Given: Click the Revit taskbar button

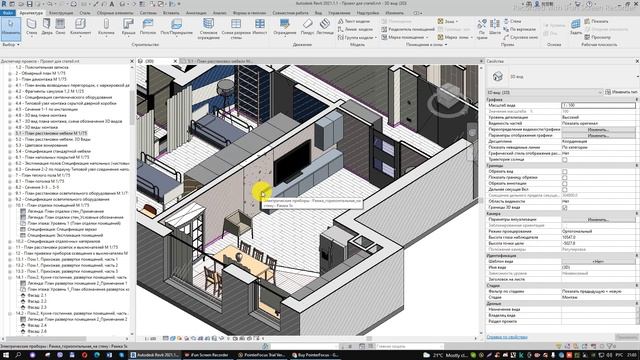Looking at the screenshot, I should tap(155, 355).
